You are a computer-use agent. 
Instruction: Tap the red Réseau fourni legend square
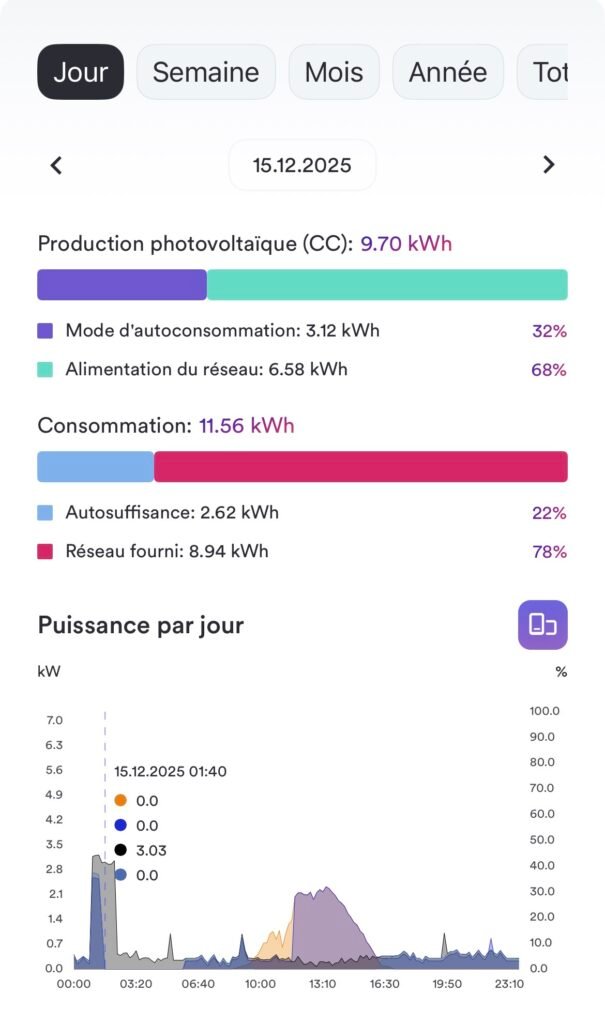pyautogui.click(x=45, y=551)
